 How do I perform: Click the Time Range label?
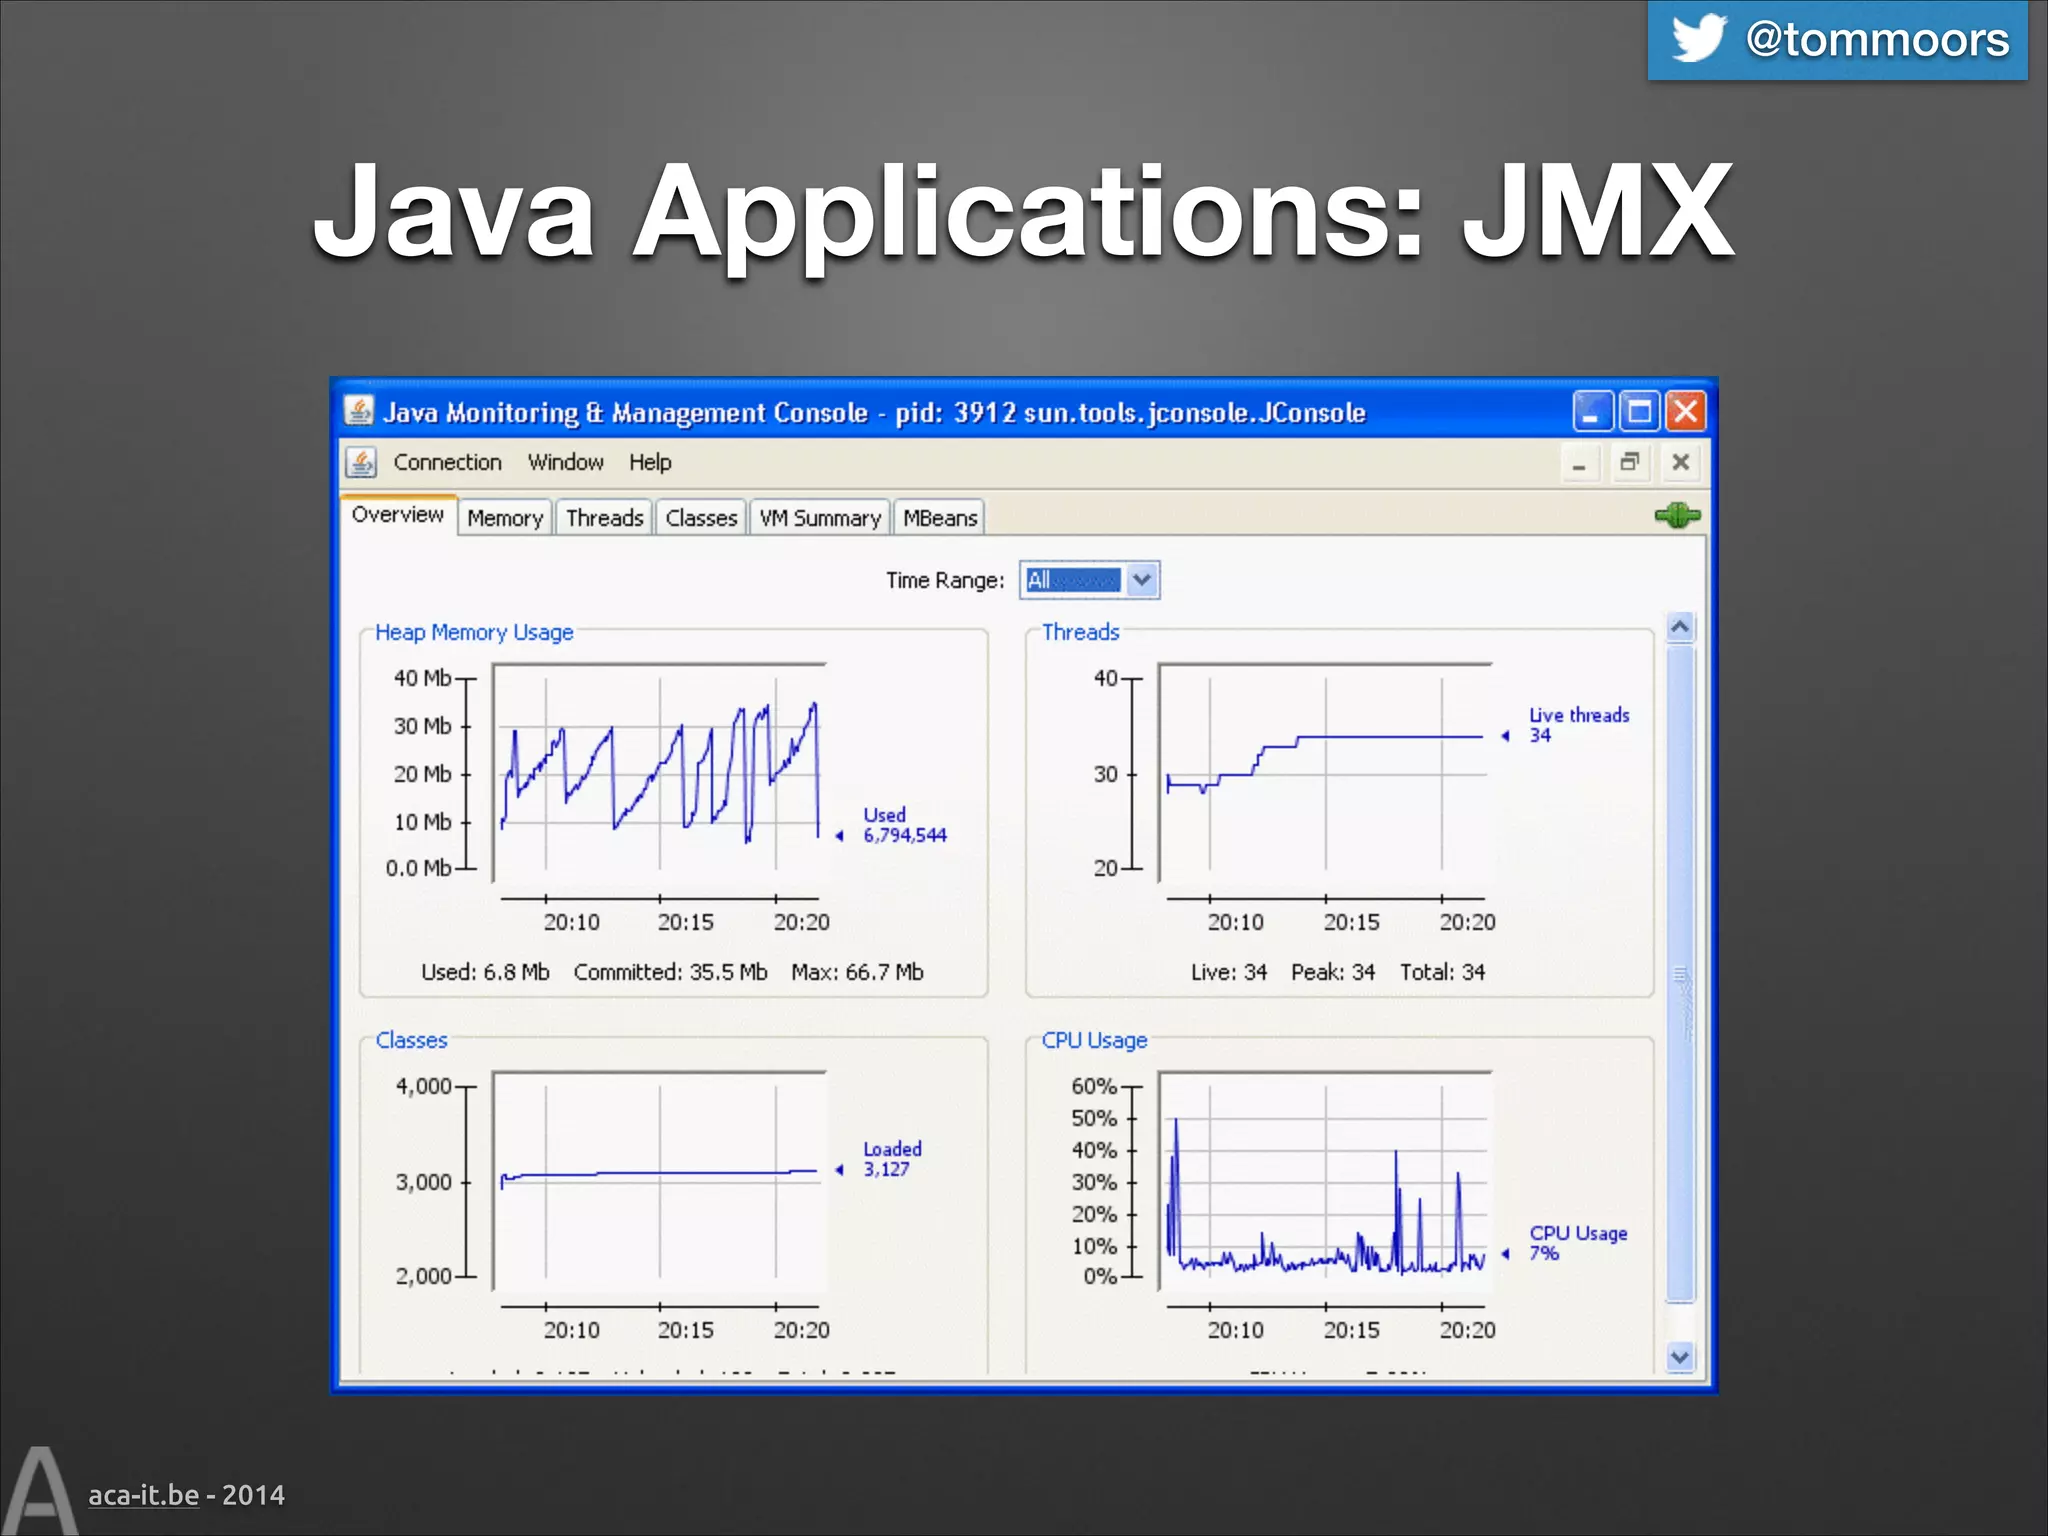coord(944,580)
